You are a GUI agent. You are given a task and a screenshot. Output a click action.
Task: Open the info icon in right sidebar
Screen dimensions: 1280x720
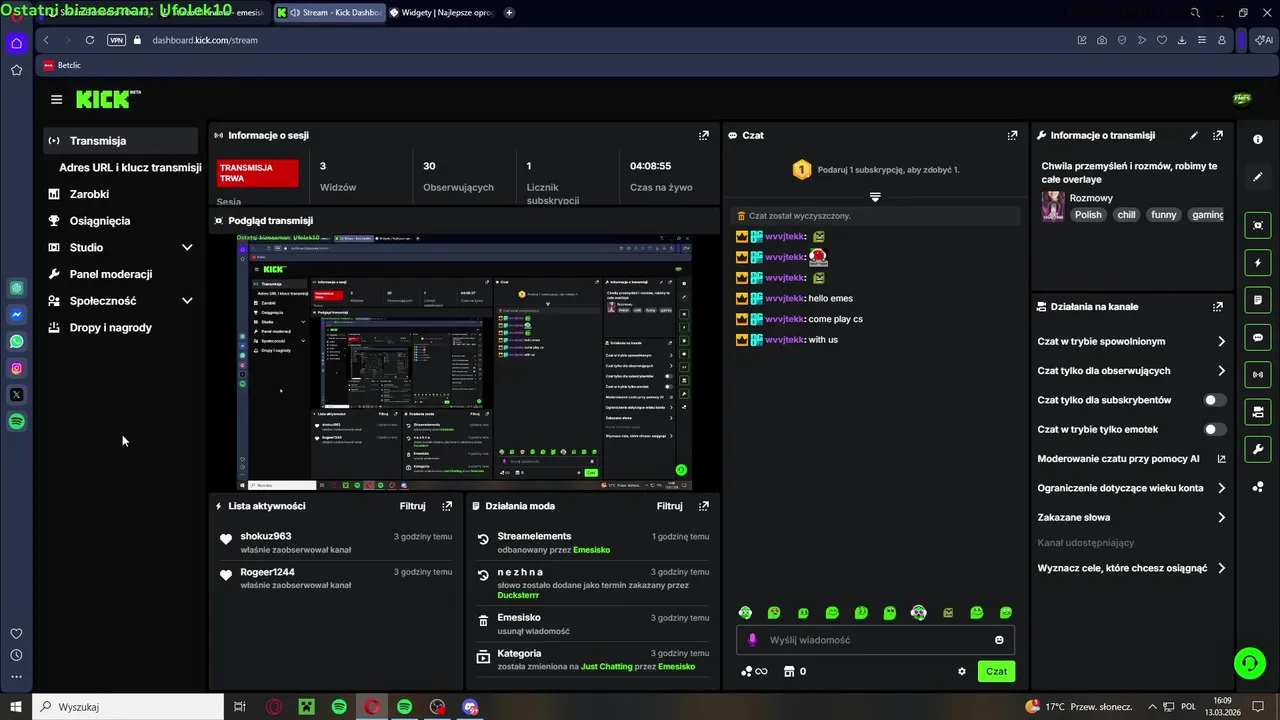[x=1258, y=140]
